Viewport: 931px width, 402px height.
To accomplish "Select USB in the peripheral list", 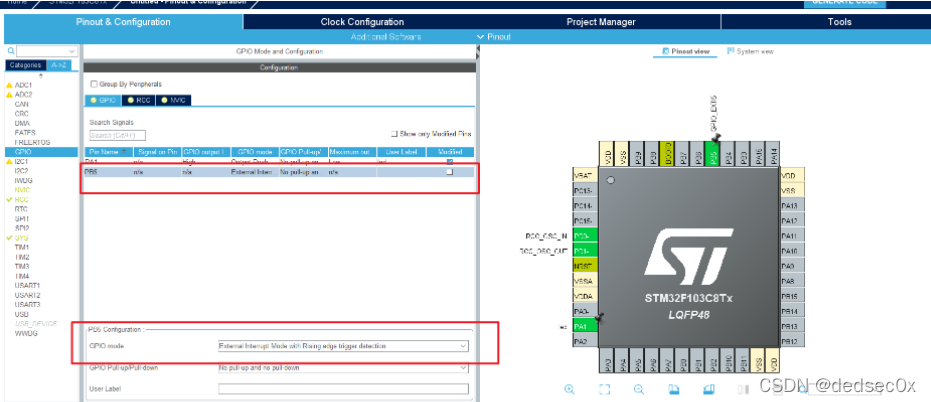I will pos(21,314).
